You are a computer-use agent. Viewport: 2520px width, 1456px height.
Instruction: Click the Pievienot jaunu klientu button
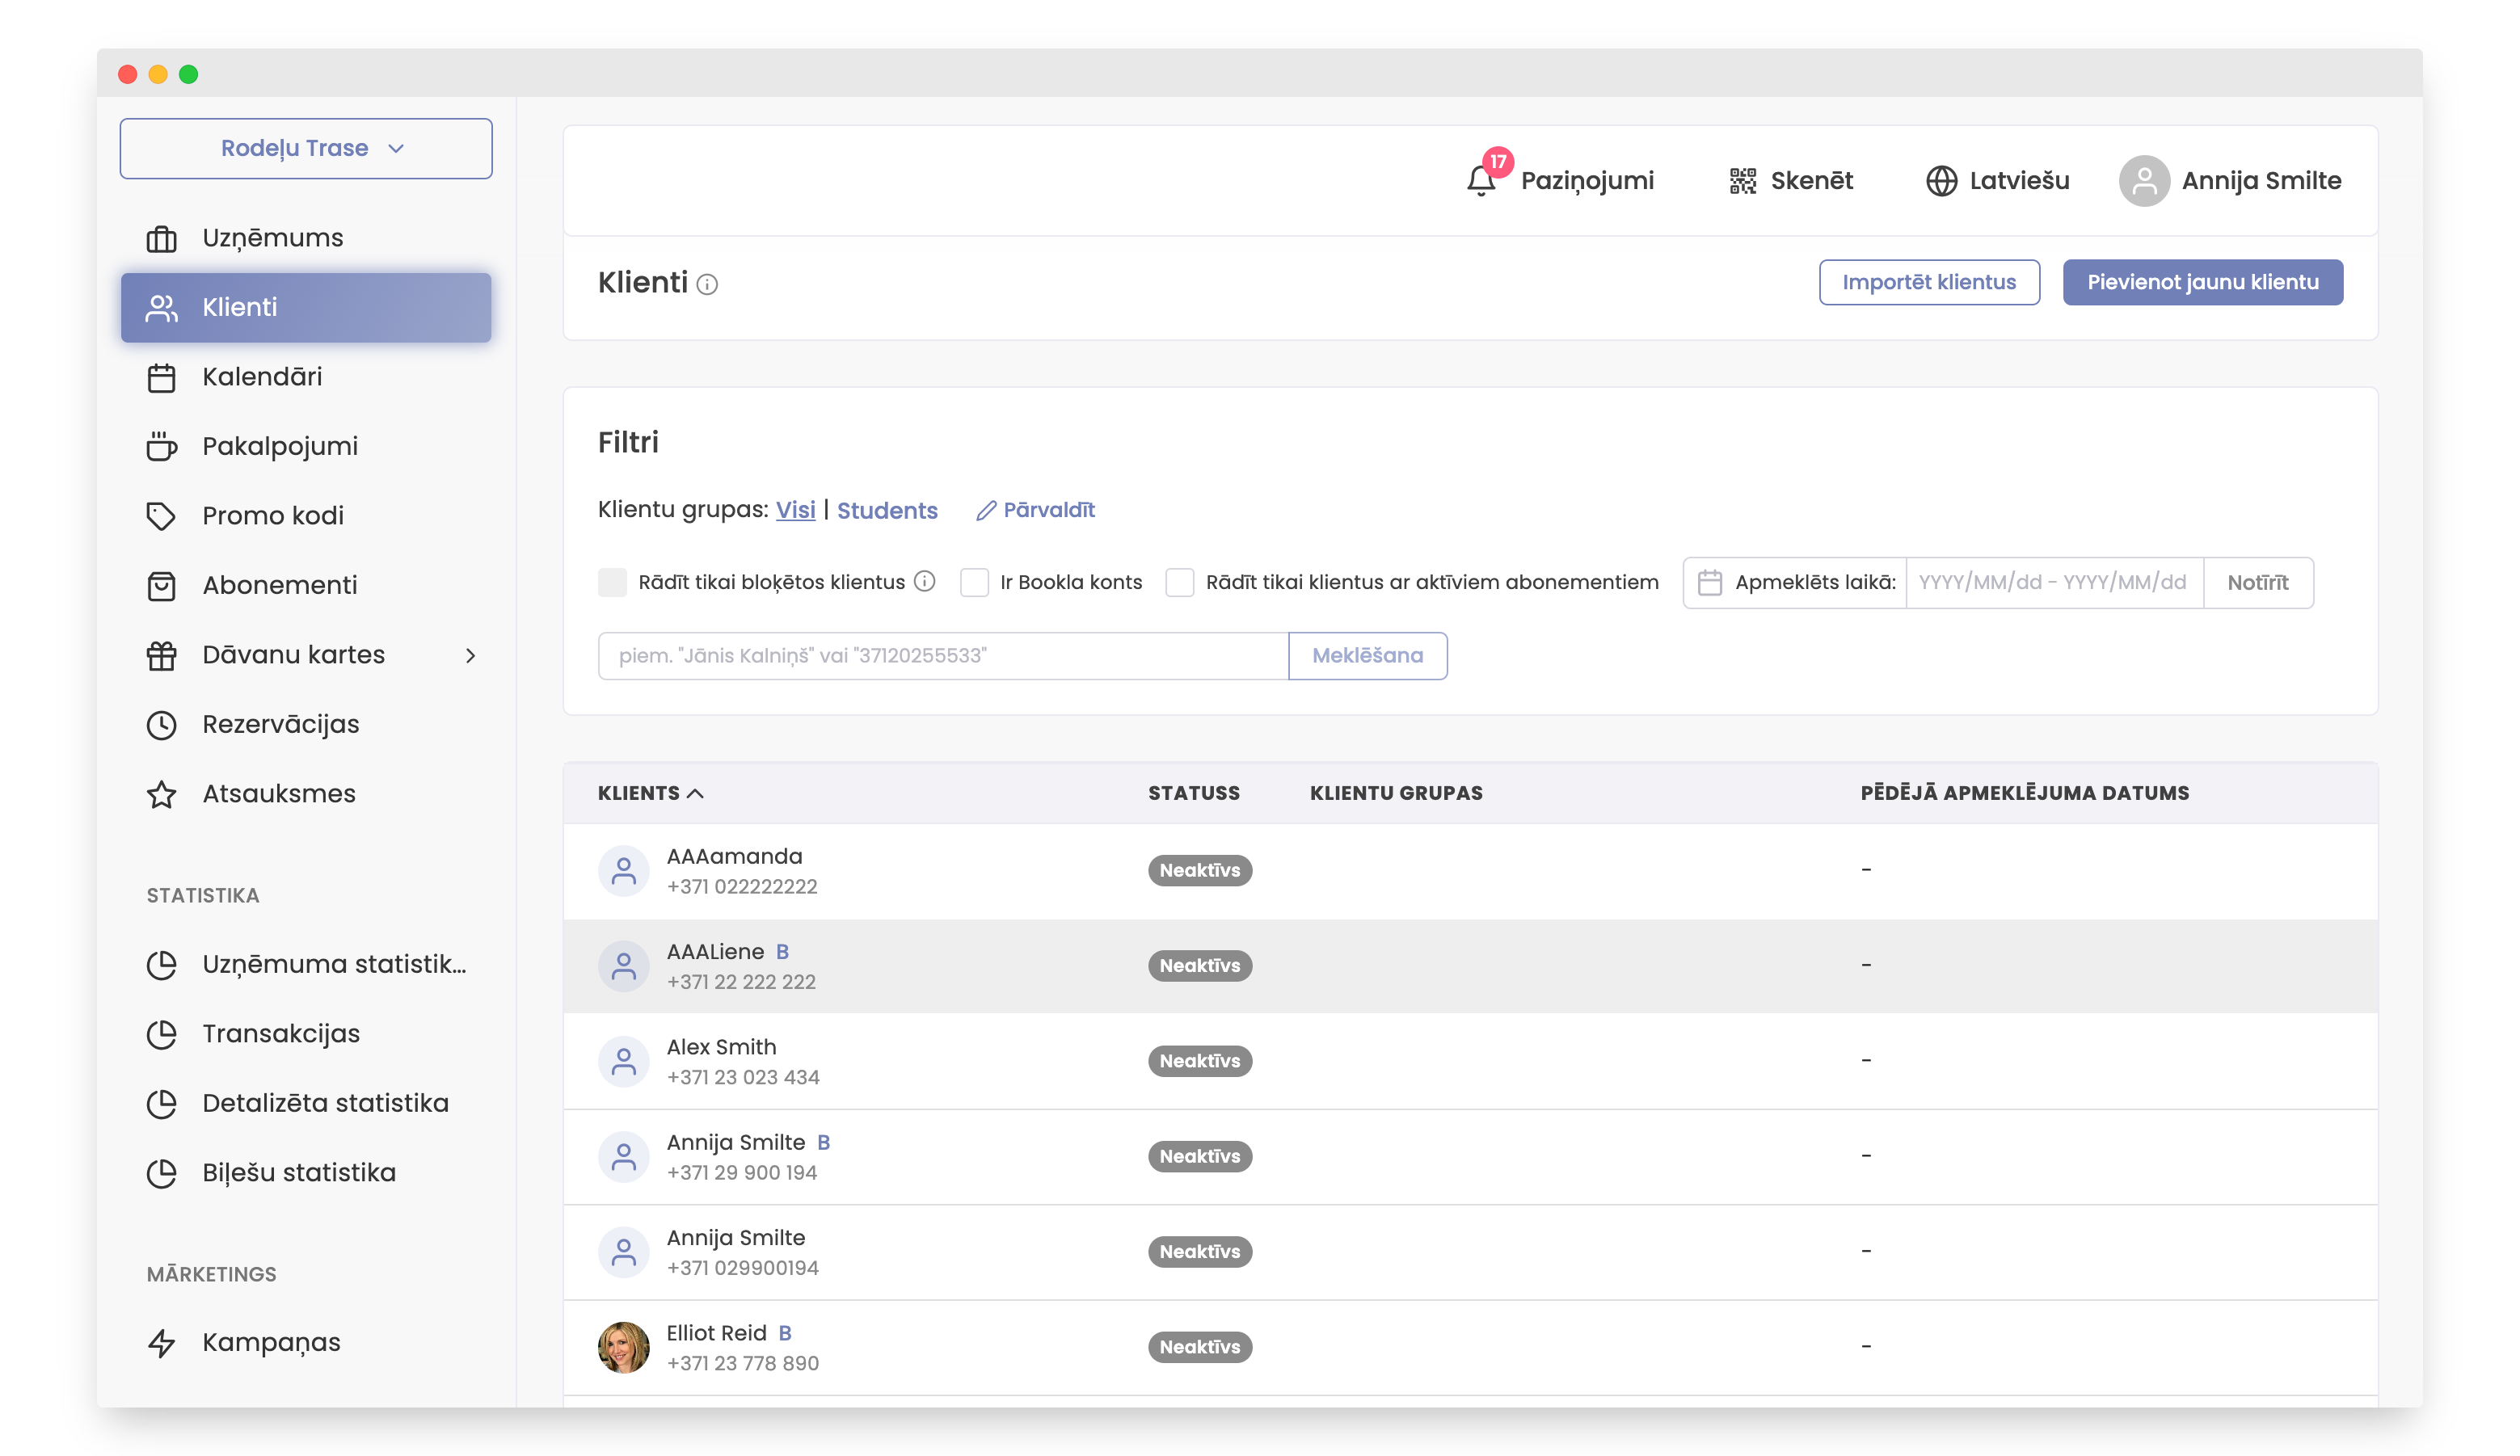point(2202,282)
